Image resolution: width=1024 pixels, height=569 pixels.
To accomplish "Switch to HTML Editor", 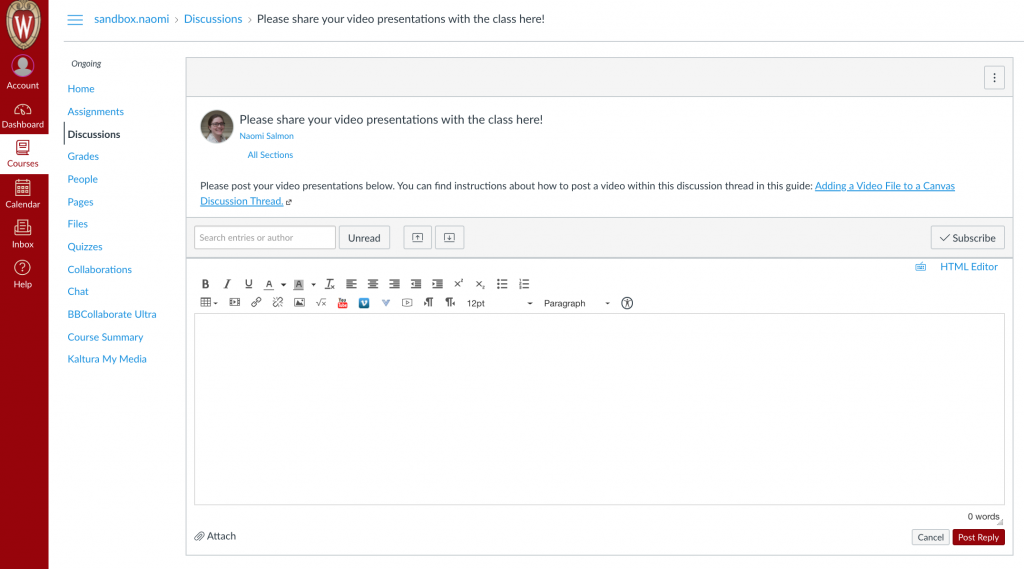I will (968, 267).
